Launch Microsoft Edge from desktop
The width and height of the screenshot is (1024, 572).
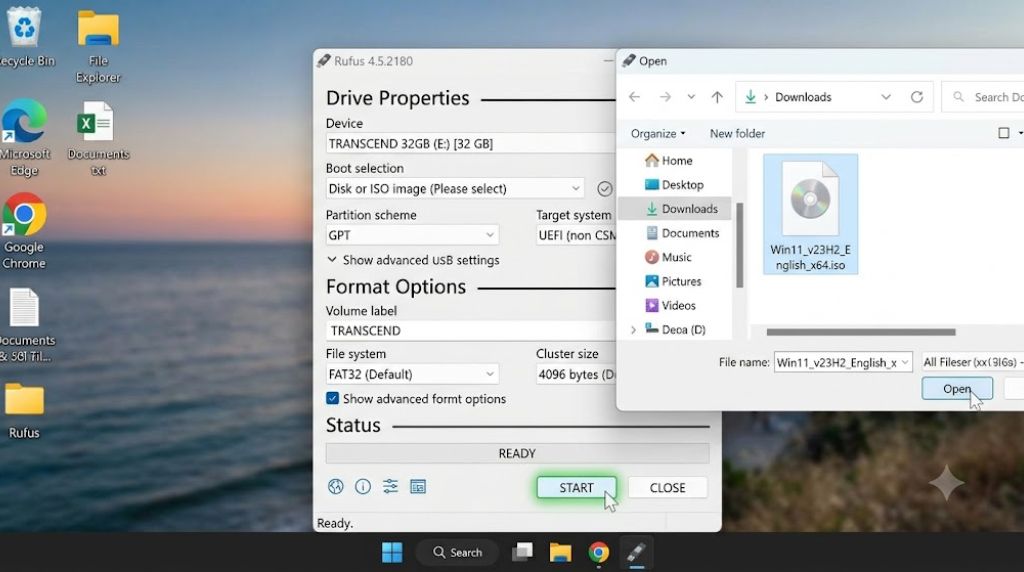[x=25, y=138]
